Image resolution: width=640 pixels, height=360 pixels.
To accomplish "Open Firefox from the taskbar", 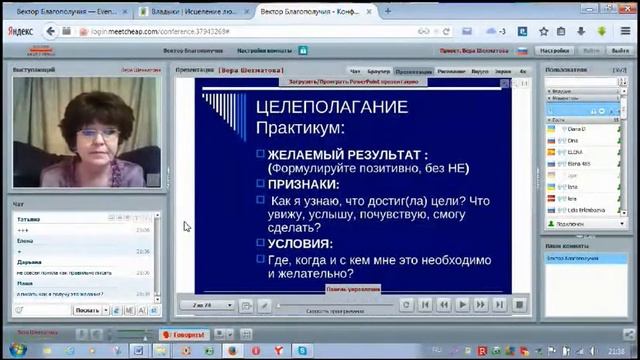I will pos(233,350).
